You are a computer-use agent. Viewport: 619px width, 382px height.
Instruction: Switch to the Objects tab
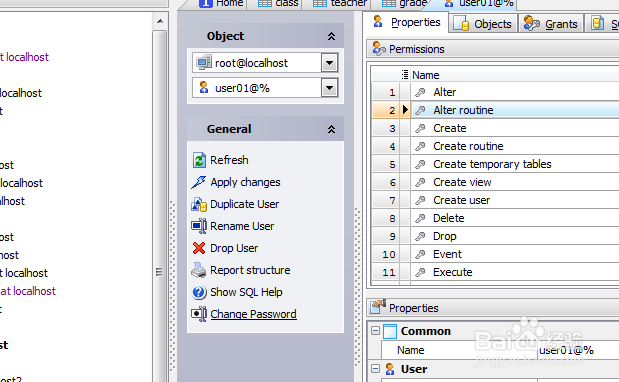(x=483, y=24)
